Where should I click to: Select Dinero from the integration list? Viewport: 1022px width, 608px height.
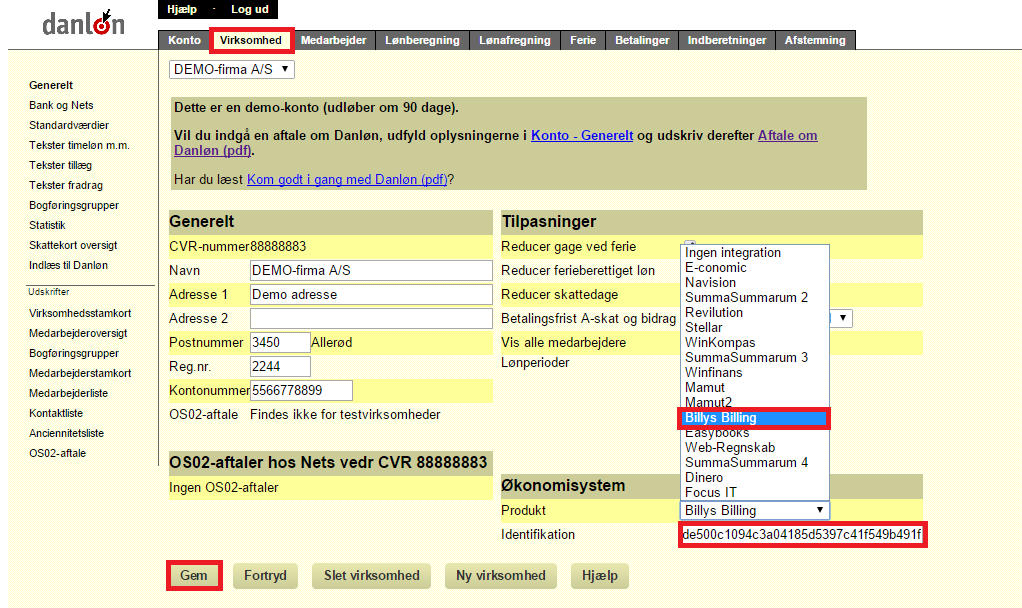704,478
